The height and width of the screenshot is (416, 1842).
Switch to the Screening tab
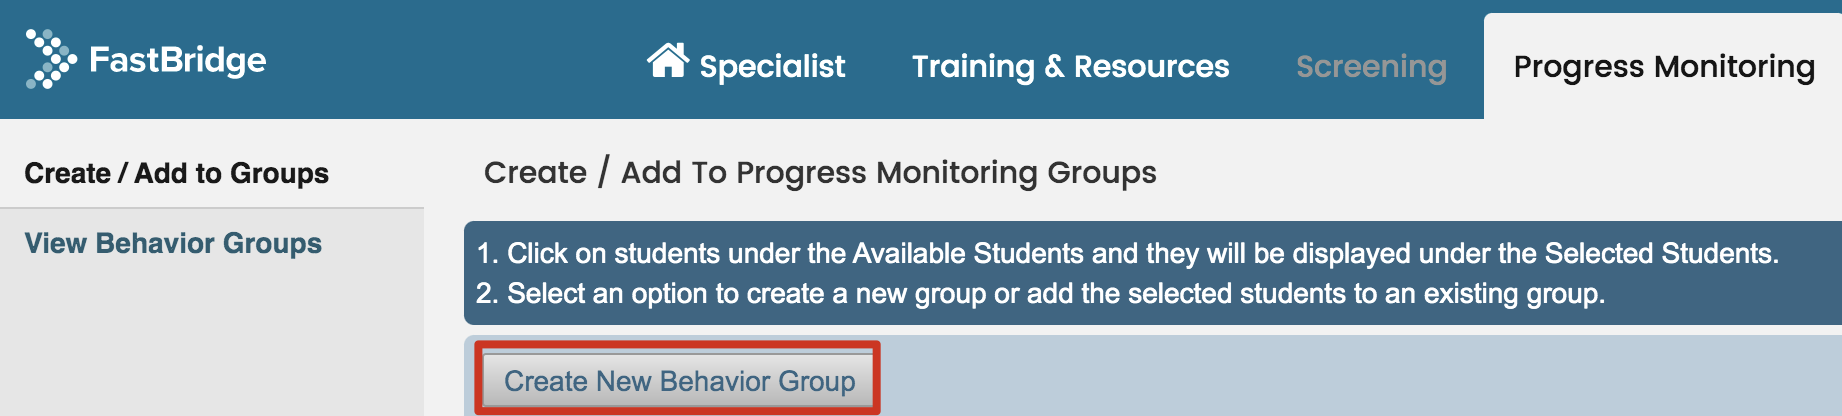click(1371, 66)
